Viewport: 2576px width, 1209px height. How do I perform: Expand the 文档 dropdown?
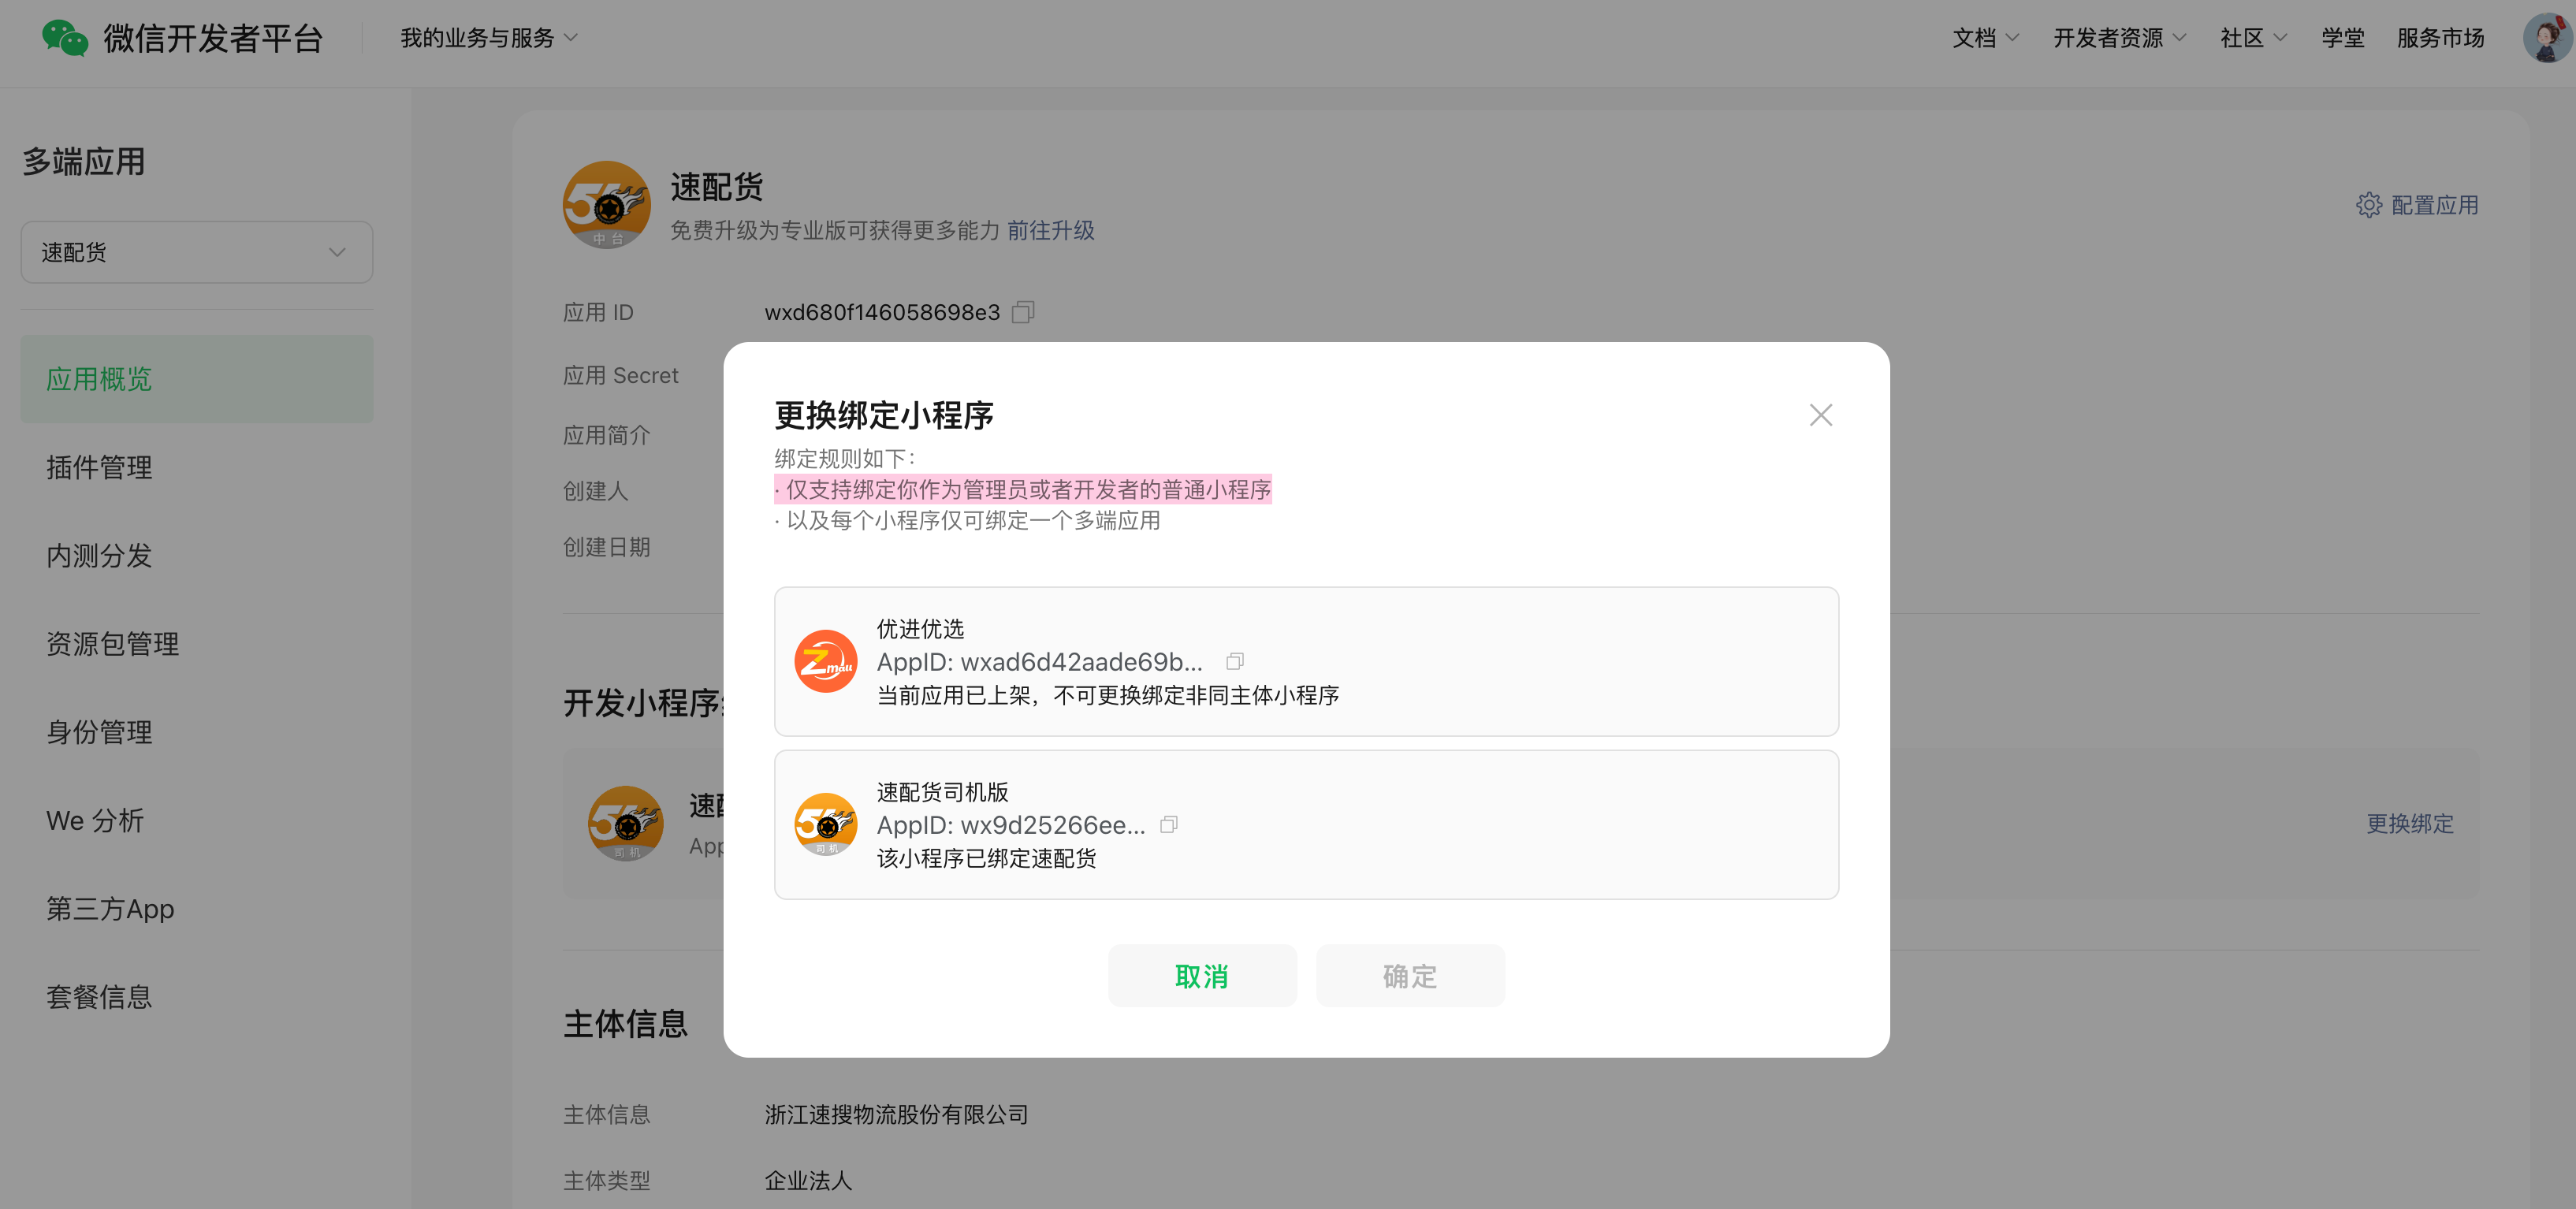[1985, 38]
